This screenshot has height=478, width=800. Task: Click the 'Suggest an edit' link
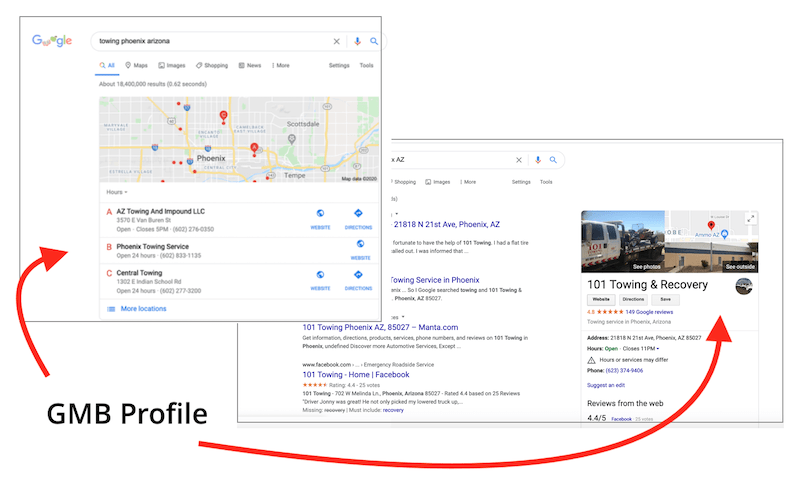click(x=606, y=385)
